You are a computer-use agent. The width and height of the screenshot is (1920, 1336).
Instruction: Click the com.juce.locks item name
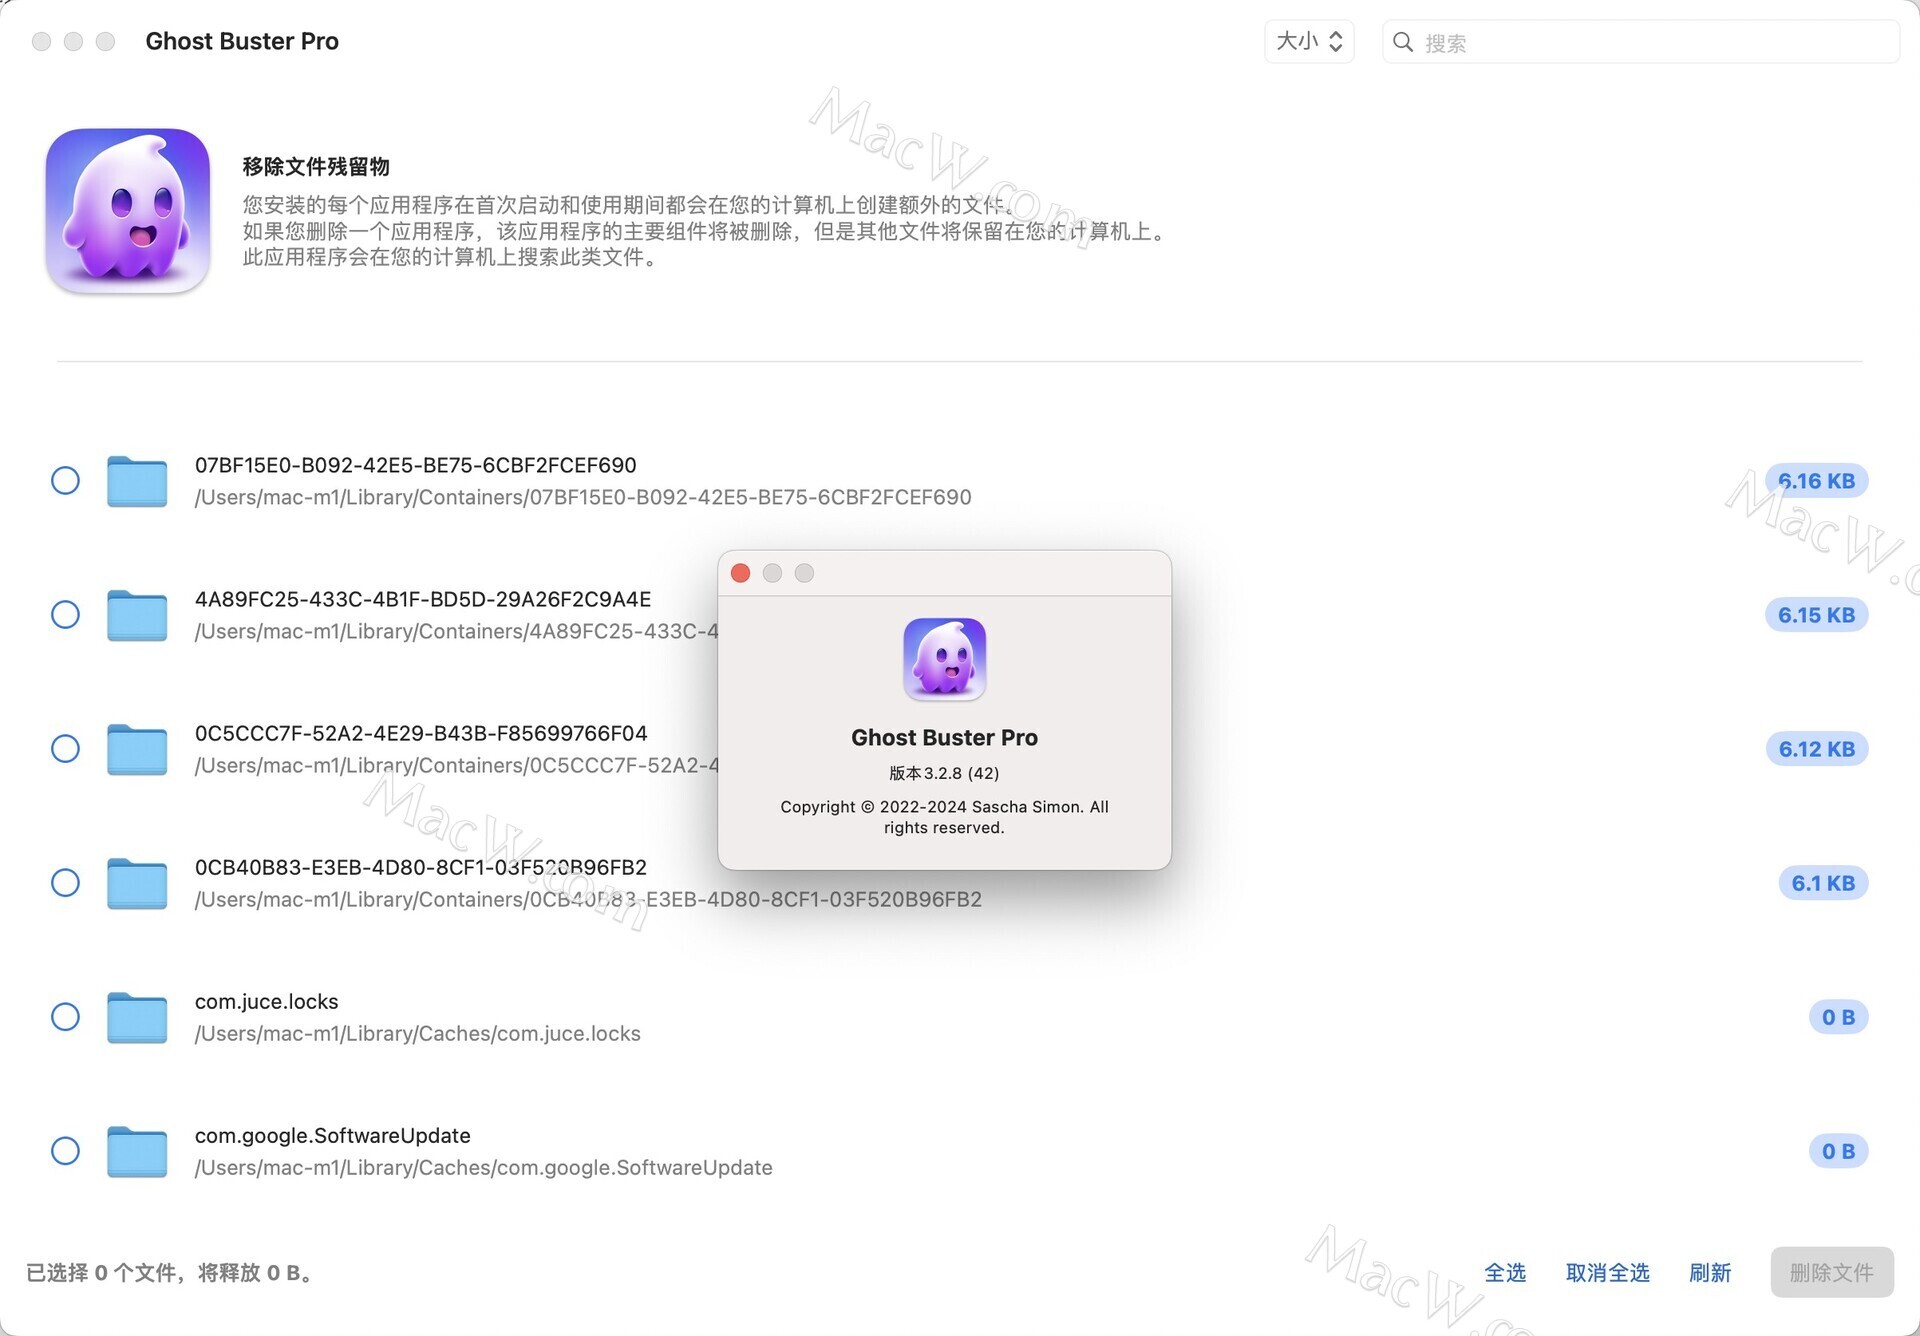[266, 1001]
